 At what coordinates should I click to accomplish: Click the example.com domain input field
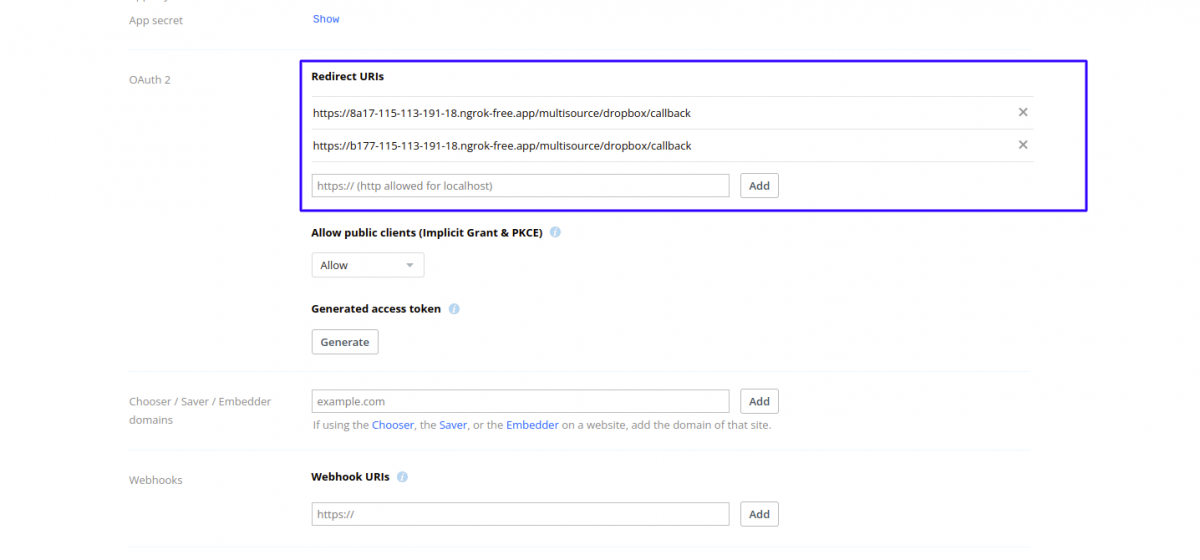pos(520,401)
